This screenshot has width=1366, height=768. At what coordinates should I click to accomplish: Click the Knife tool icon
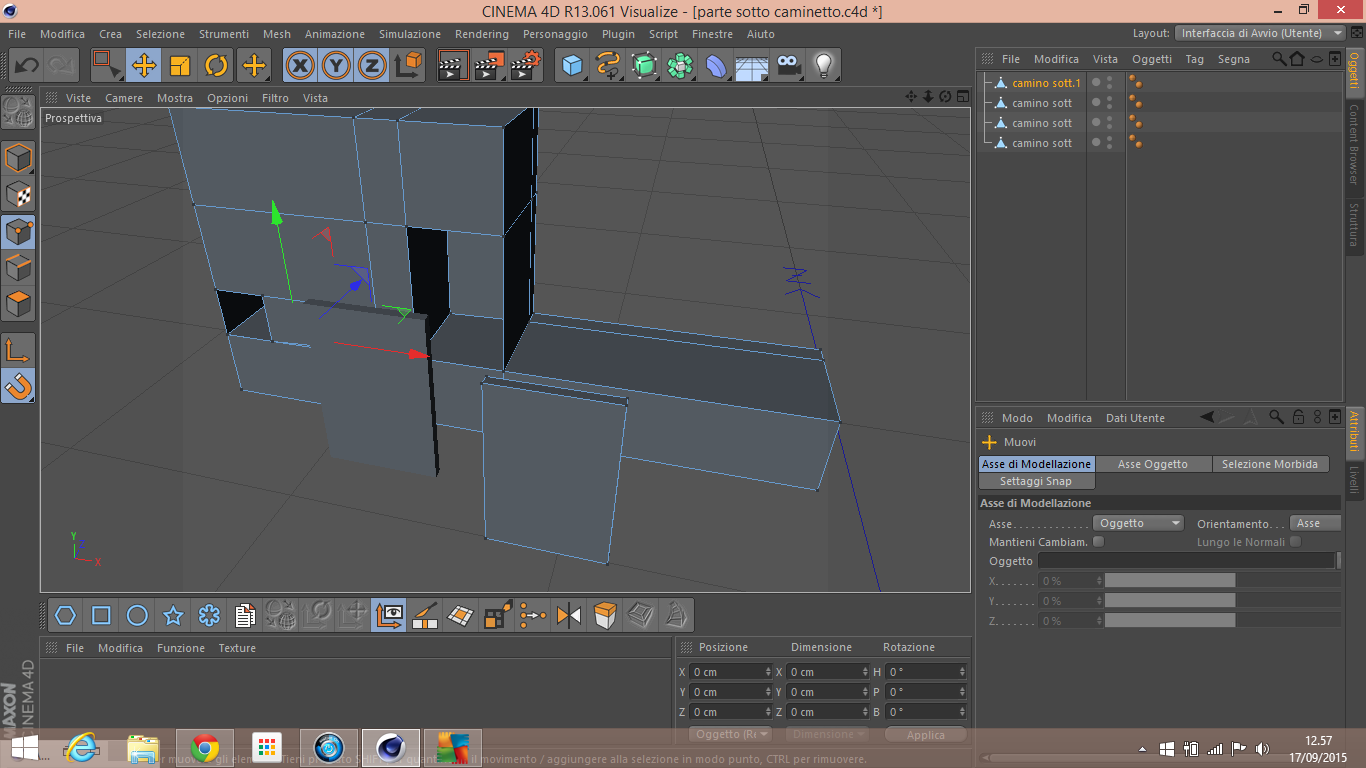(424, 615)
